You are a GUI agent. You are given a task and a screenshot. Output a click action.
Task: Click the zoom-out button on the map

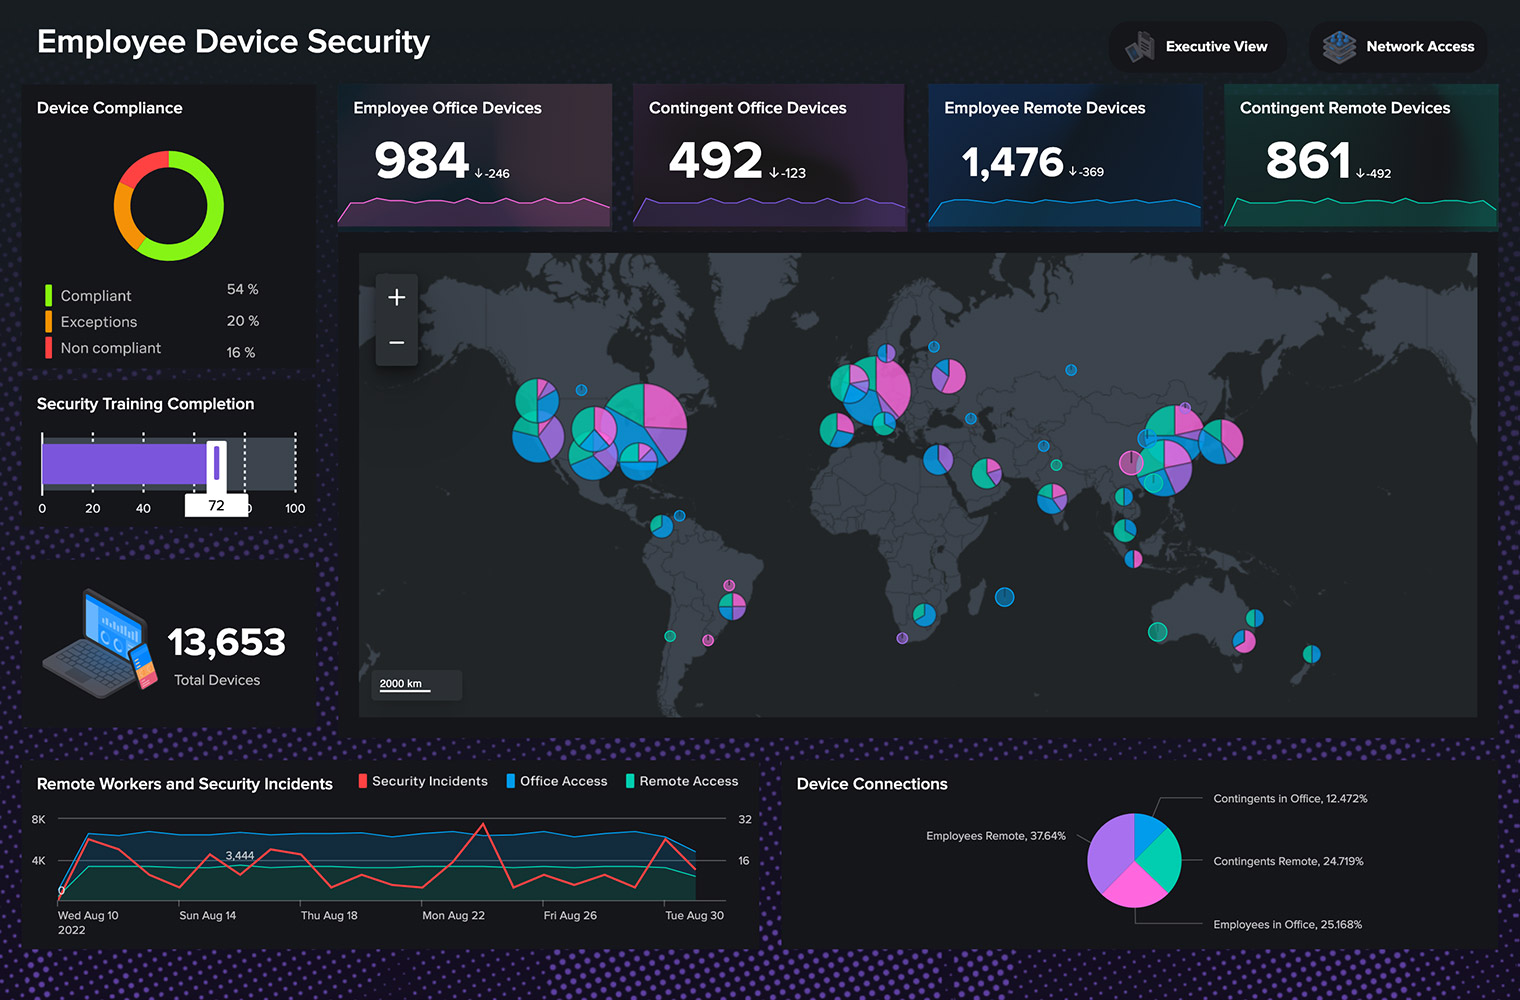pyautogui.click(x=396, y=342)
